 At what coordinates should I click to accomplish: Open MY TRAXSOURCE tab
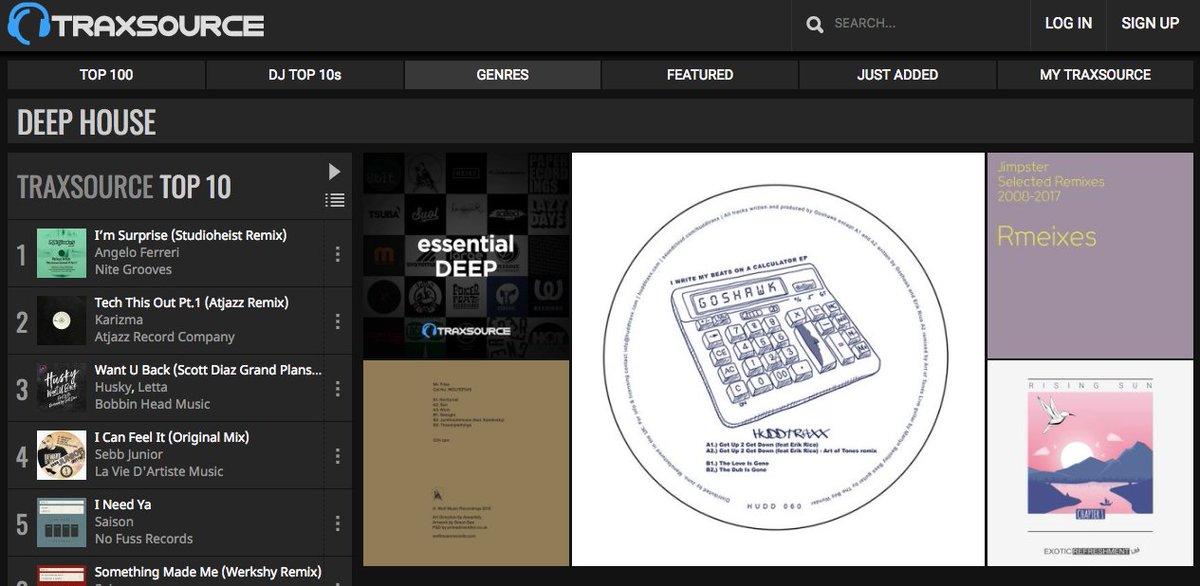coord(1095,75)
